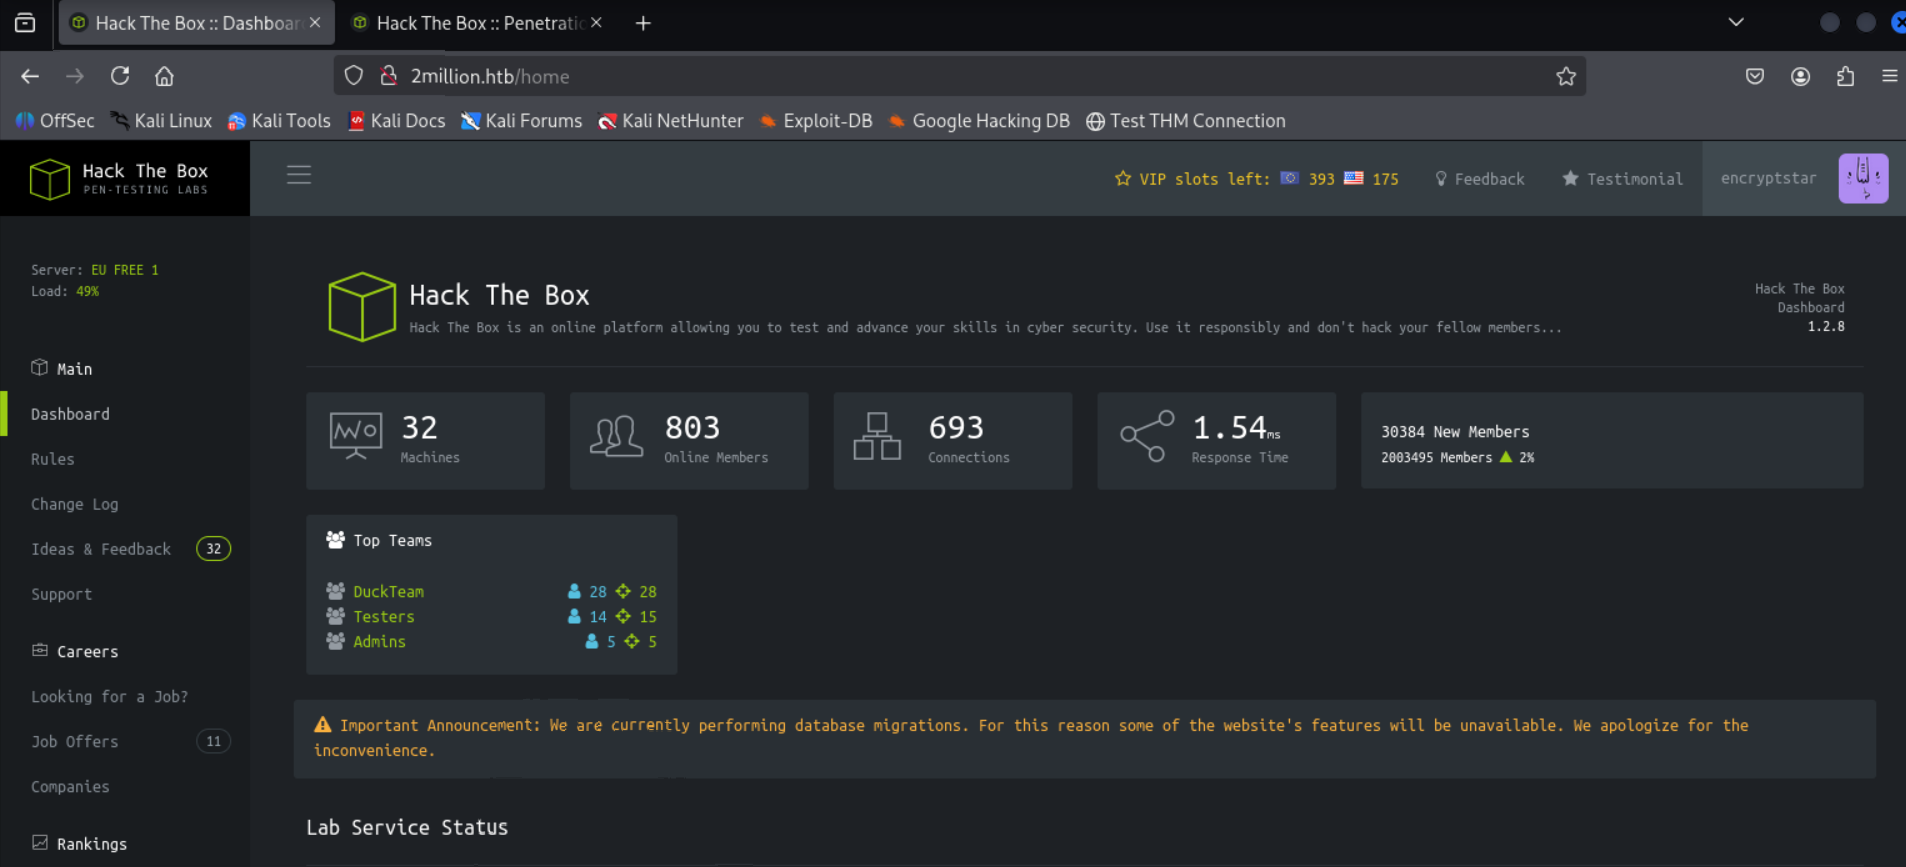Screen dimensions: 1906x867
Task: Open Firefox application menu
Action: click(1889, 76)
